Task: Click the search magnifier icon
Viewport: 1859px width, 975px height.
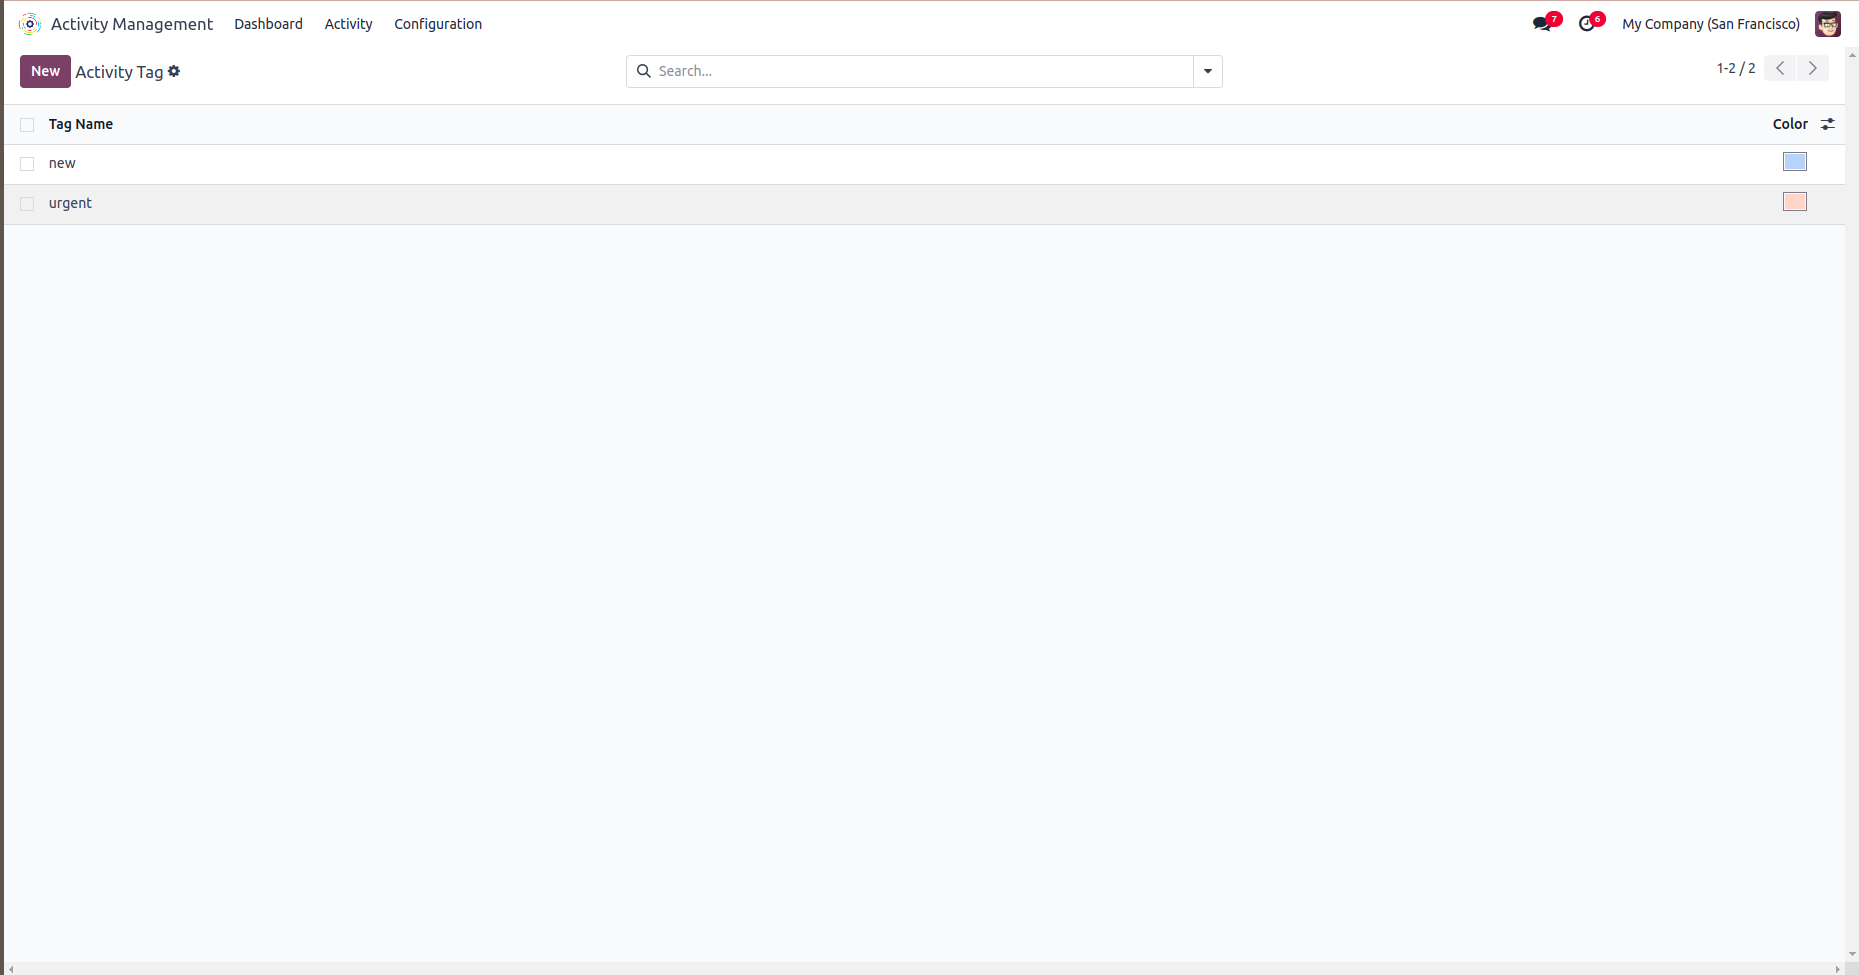Action: (644, 71)
